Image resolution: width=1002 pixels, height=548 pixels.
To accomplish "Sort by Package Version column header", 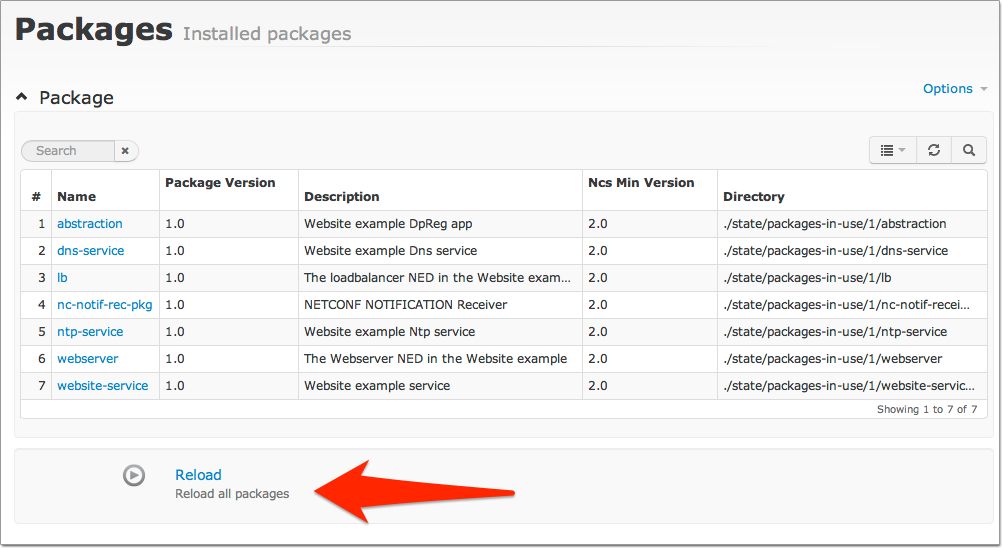I will click(x=220, y=183).
